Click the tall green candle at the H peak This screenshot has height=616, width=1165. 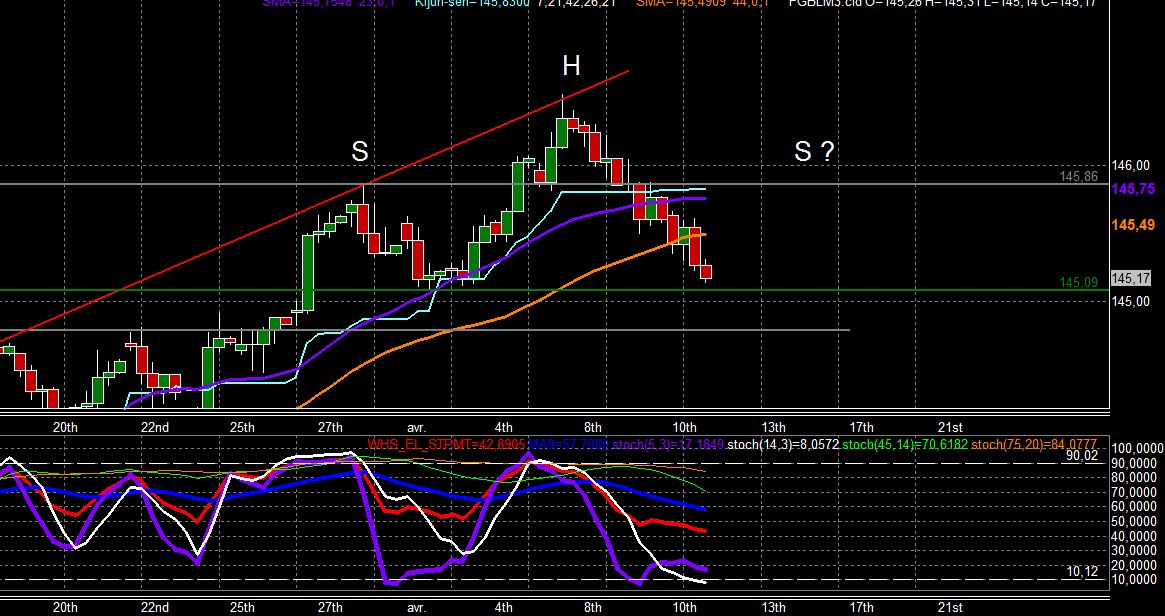[562, 131]
